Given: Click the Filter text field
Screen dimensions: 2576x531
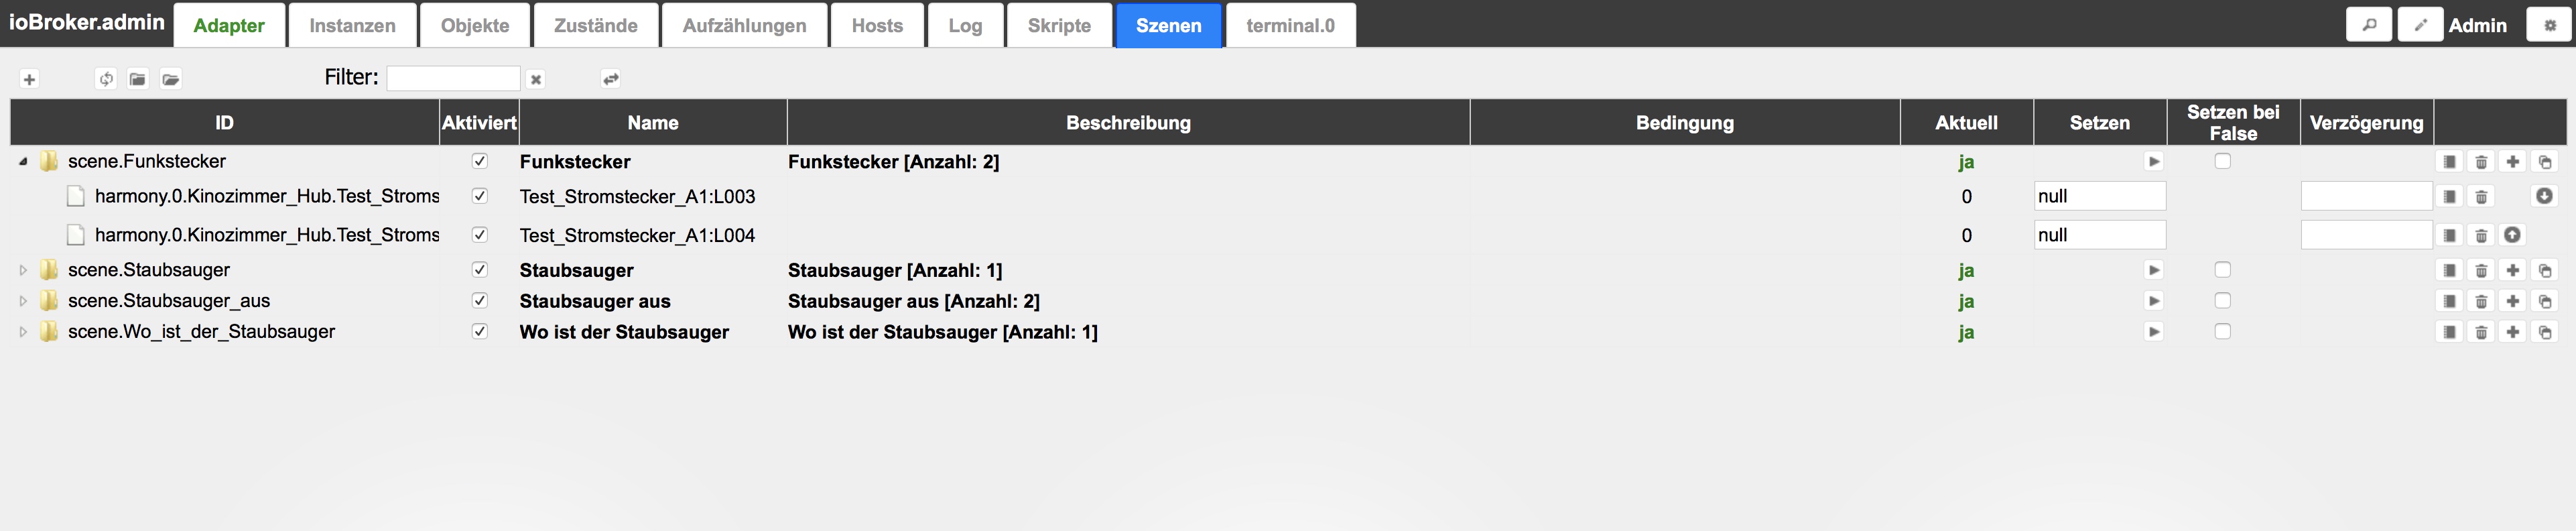Looking at the screenshot, I should pyautogui.click(x=453, y=78).
